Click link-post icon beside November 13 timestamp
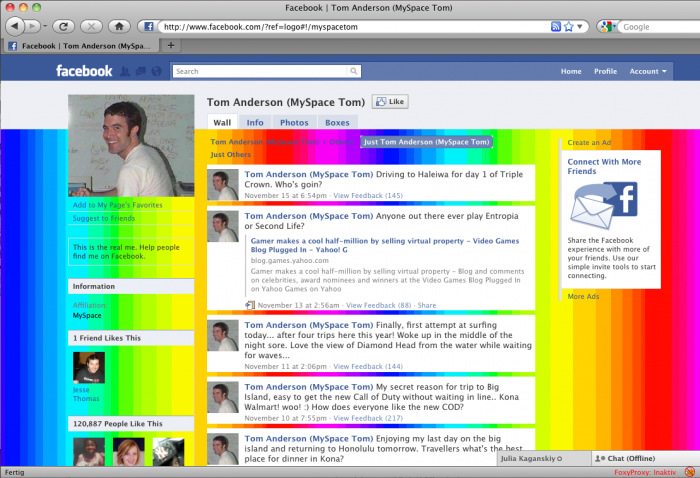This screenshot has width=700, height=478. click(x=250, y=305)
